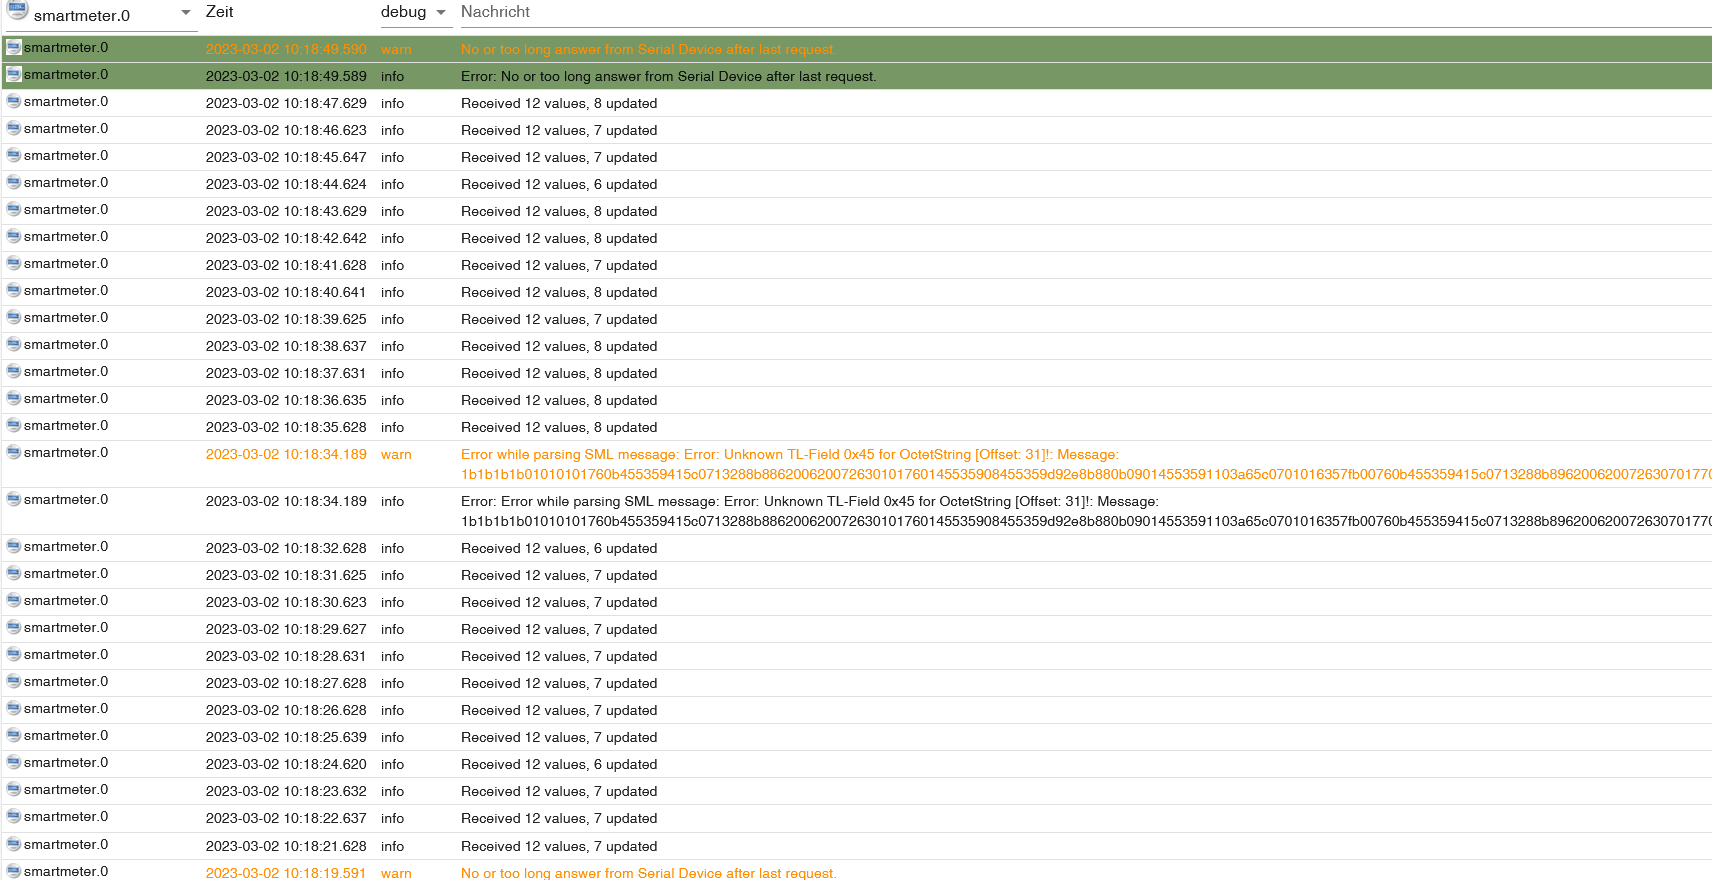
Task: Click the info level in the 10:18:41.628 row
Action: (392, 265)
